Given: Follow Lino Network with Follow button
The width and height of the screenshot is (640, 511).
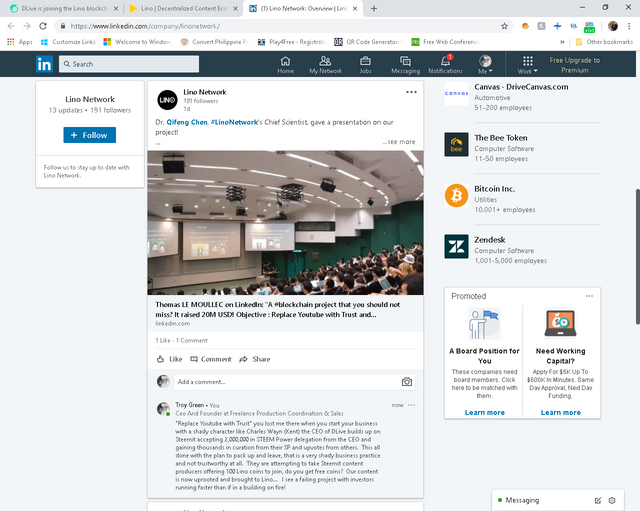Looking at the screenshot, I should click(89, 135).
